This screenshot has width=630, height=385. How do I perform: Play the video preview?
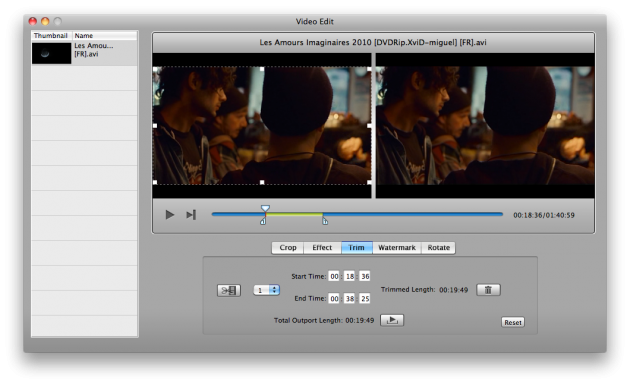coord(170,215)
